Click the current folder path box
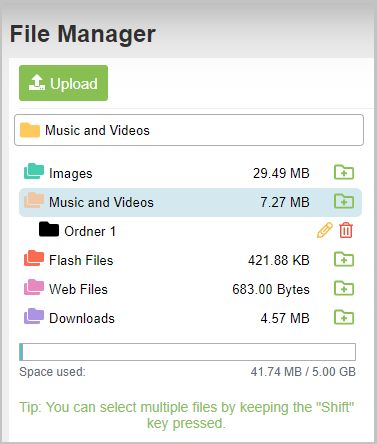The image size is (377, 444). coord(189,130)
